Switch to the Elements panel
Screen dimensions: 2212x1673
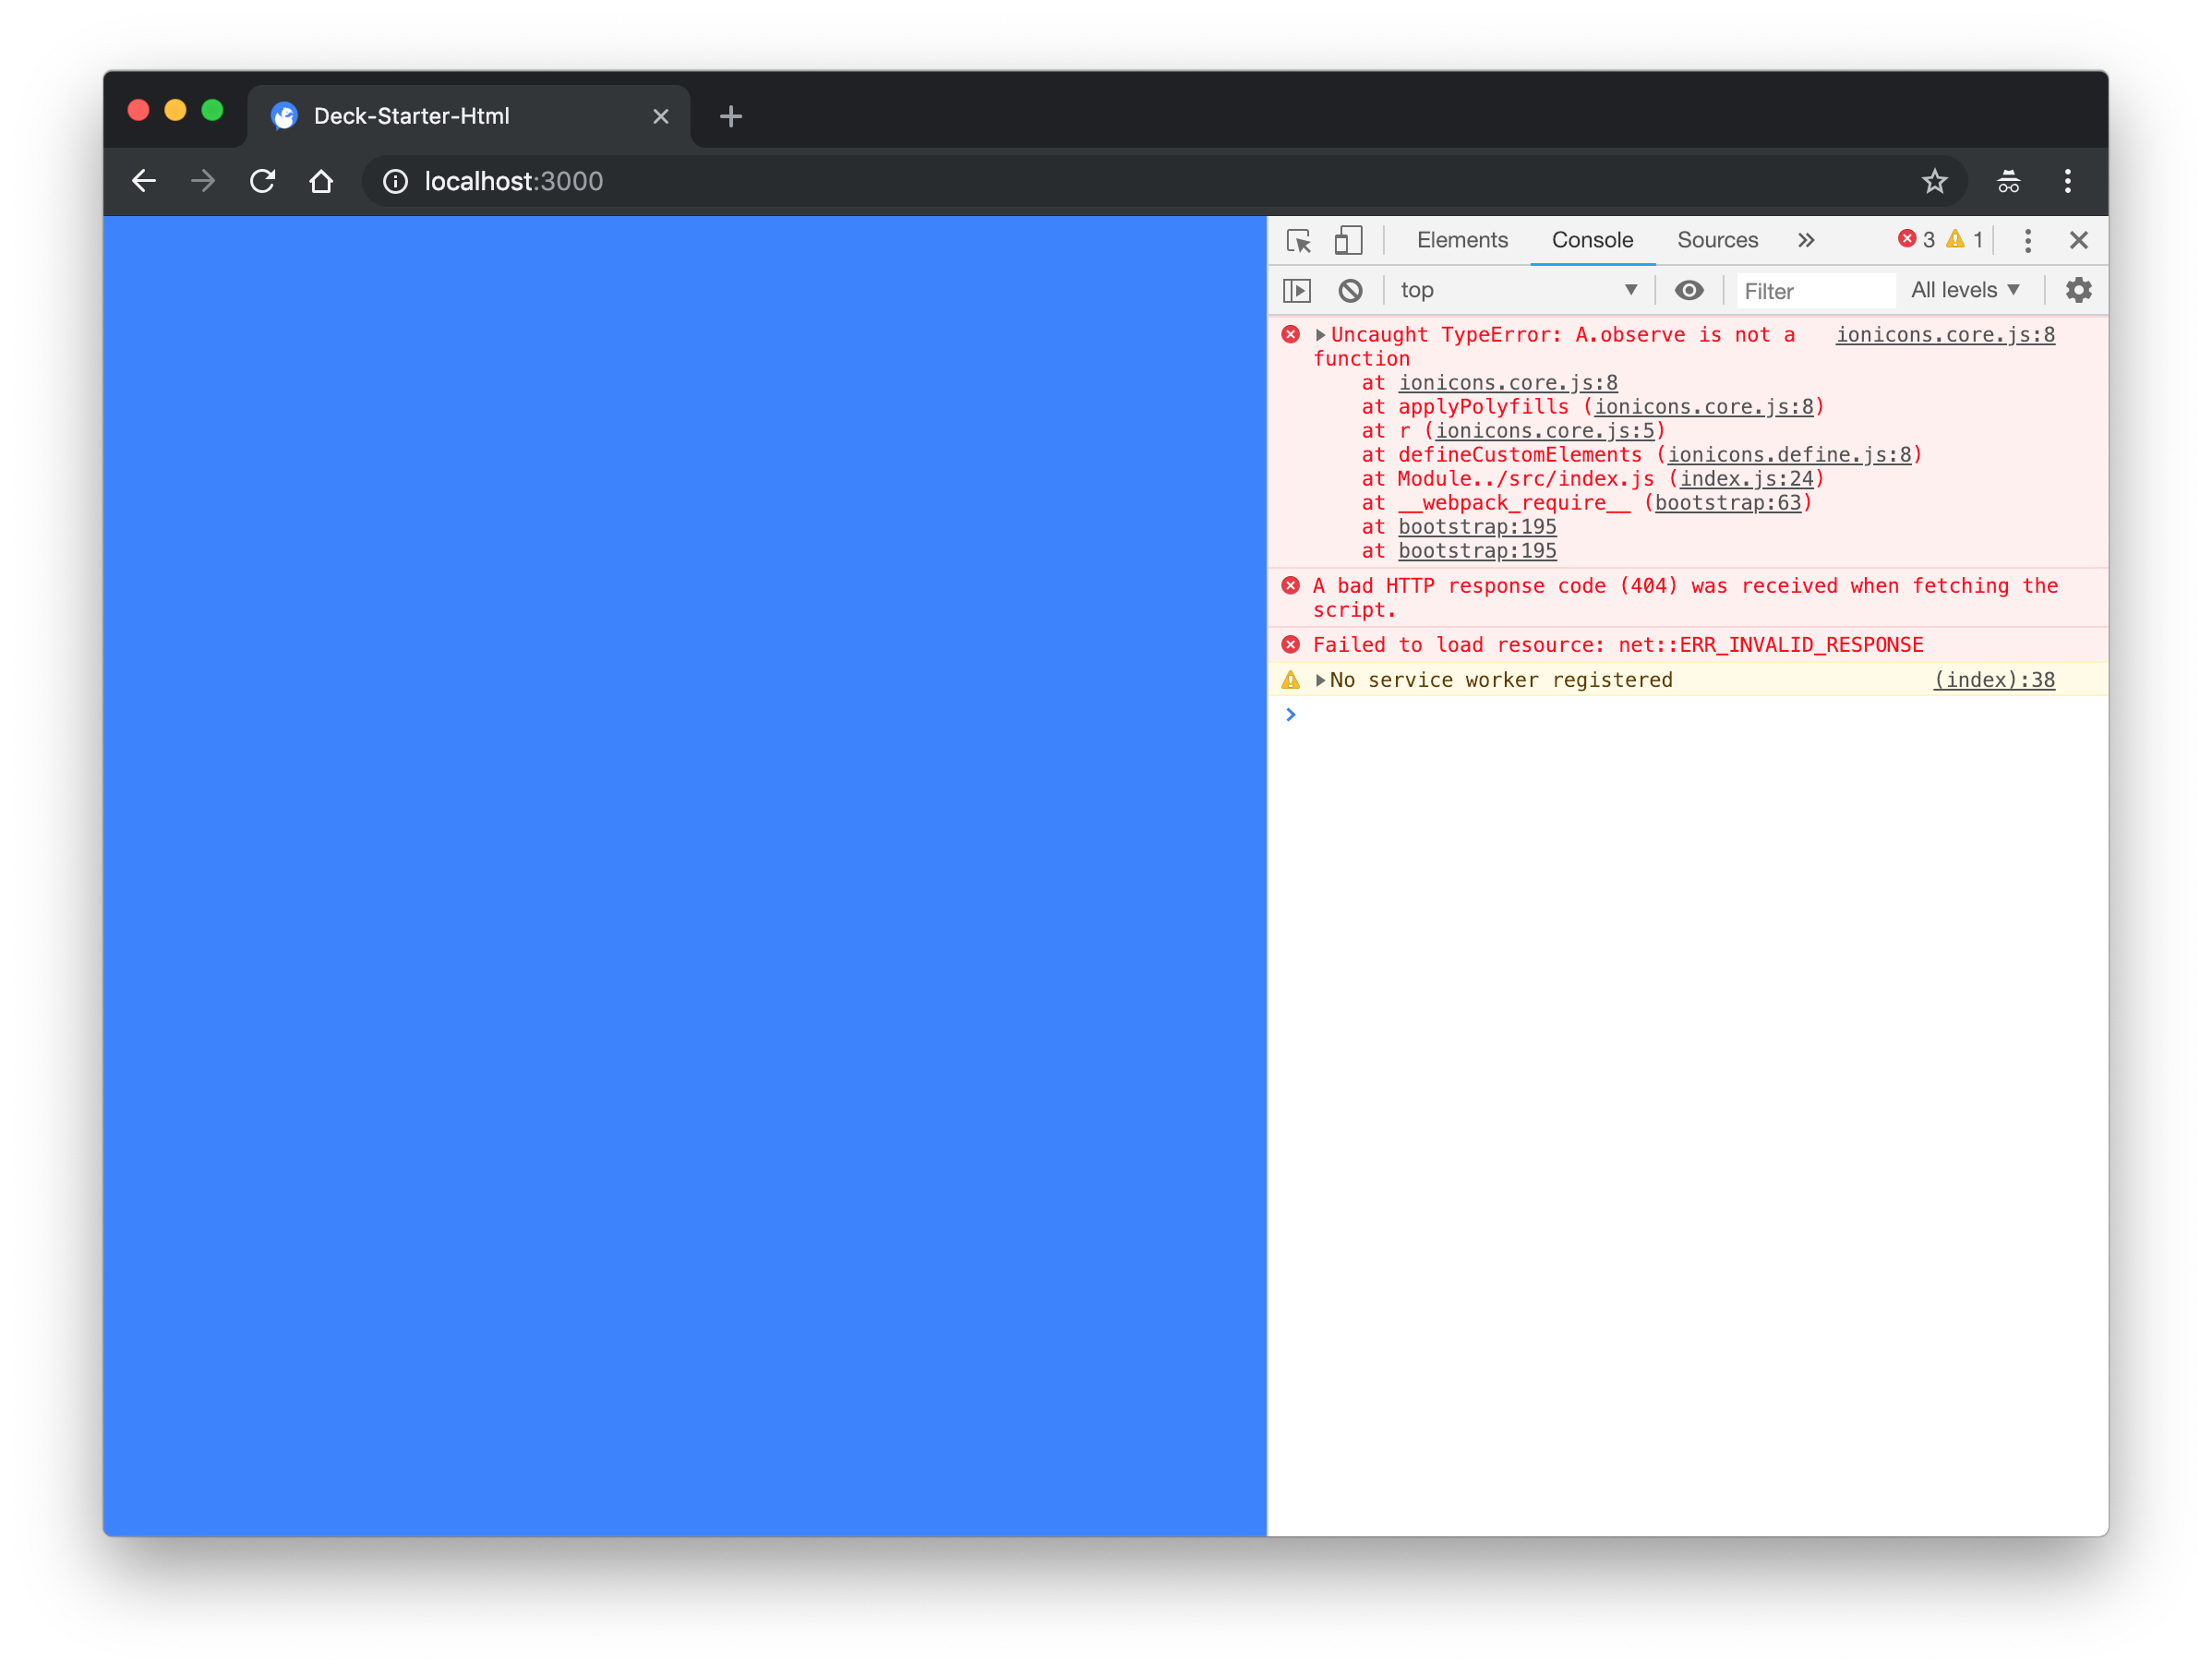(1462, 240)
